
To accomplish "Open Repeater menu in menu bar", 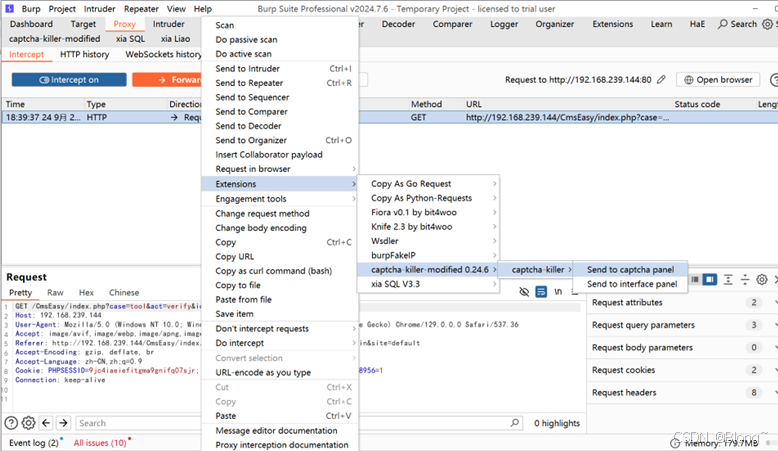I will 141,9.
